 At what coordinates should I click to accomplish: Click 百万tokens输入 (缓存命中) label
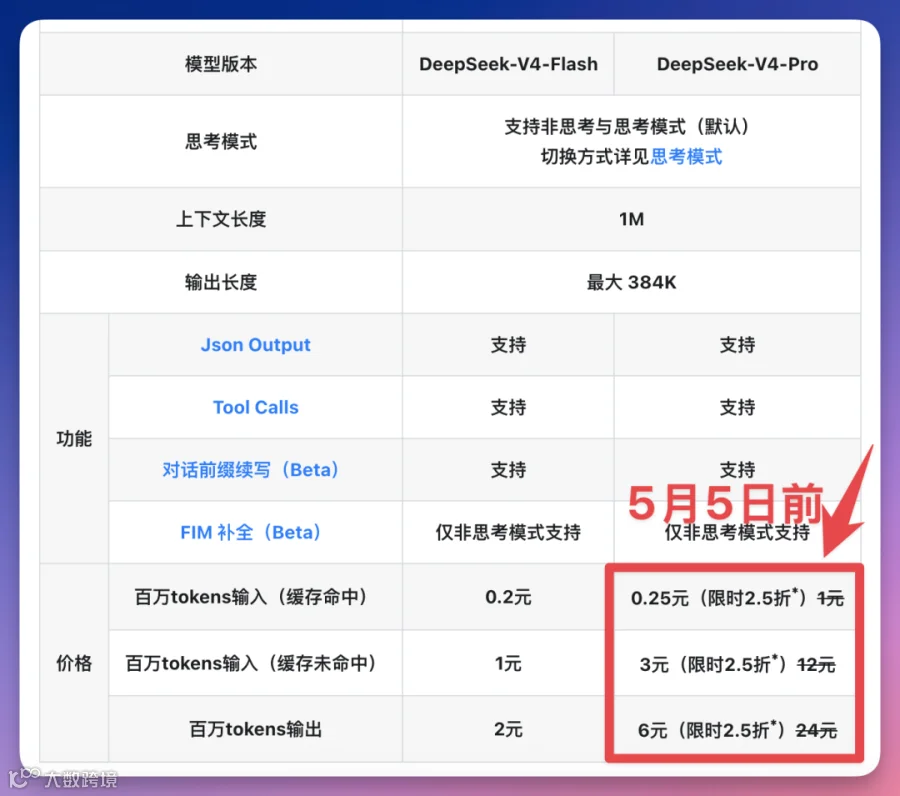251,597
